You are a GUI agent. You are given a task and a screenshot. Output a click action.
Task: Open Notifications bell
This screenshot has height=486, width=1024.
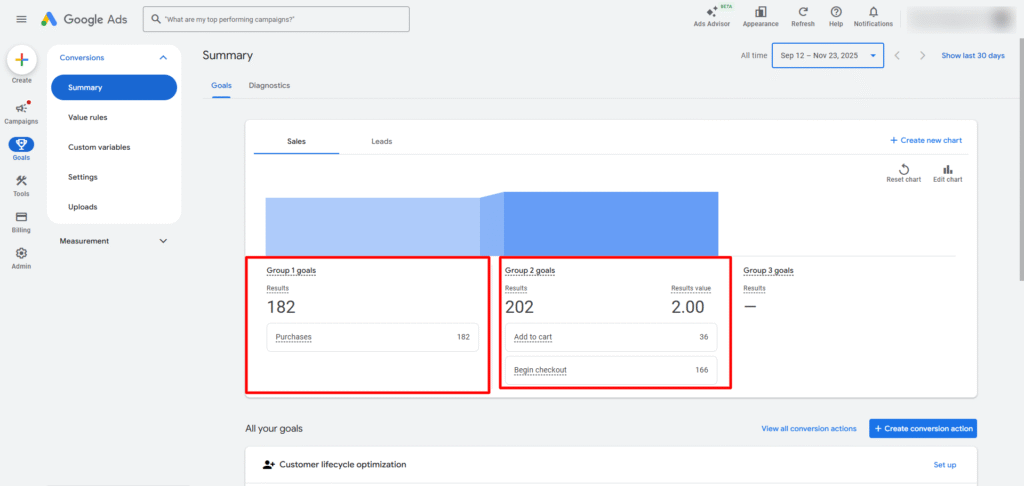[x=873, y=16]
